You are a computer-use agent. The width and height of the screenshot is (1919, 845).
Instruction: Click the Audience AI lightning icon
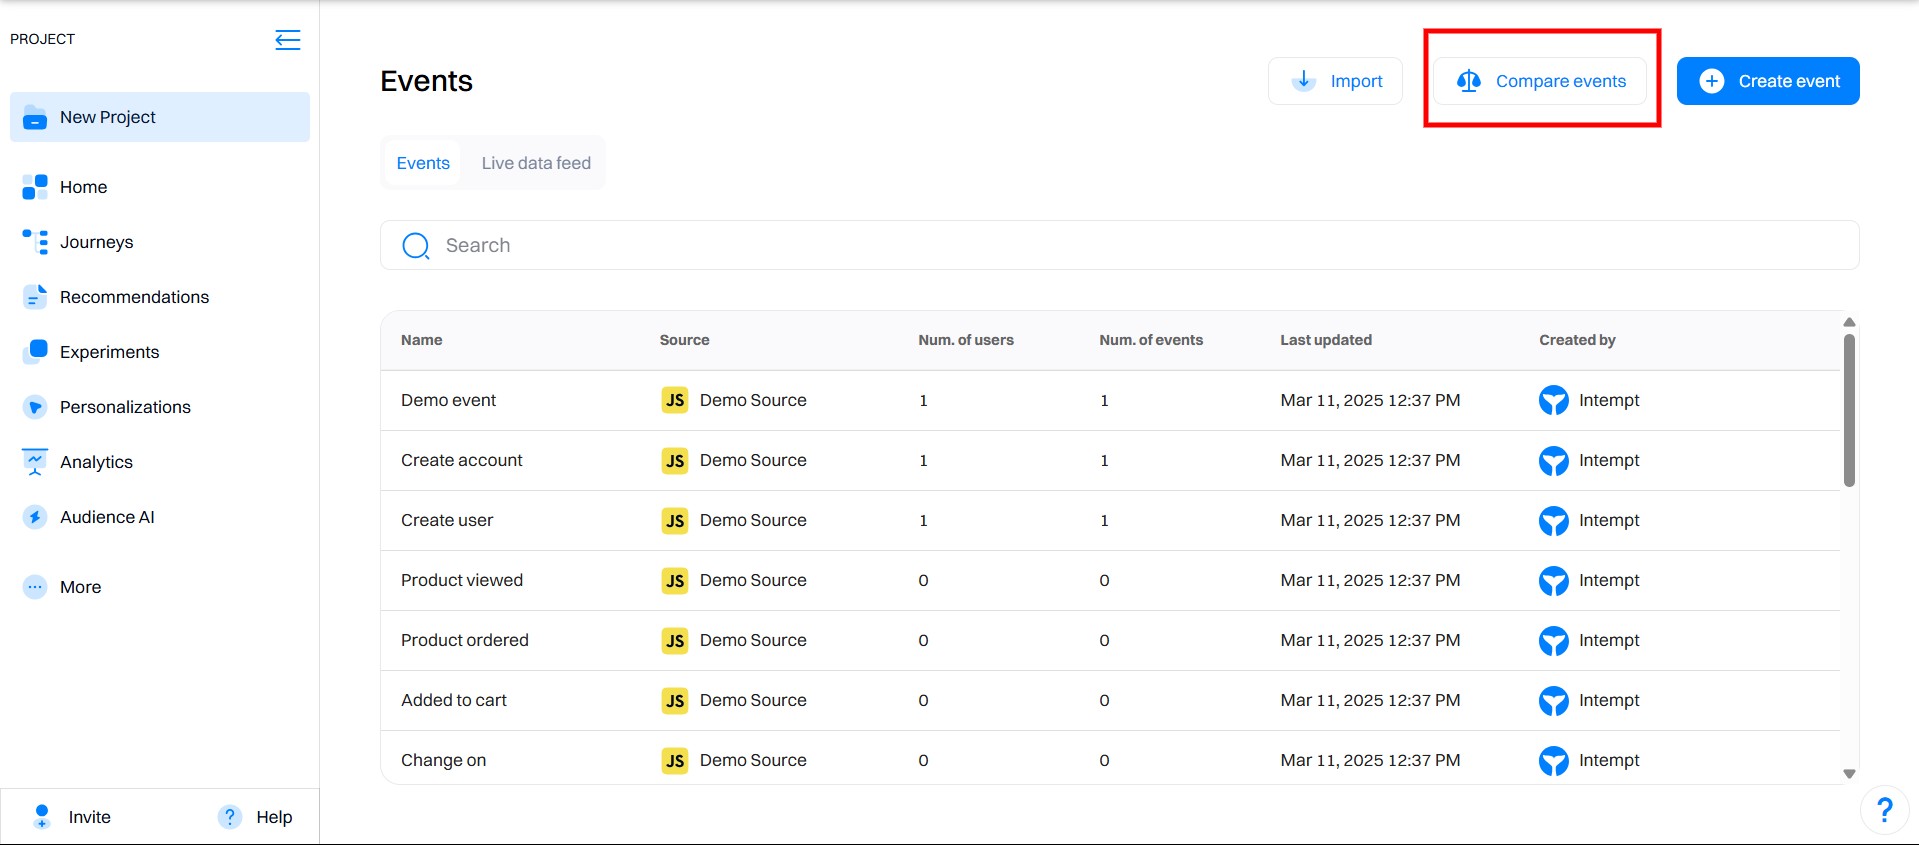click(x=35, y=517)
